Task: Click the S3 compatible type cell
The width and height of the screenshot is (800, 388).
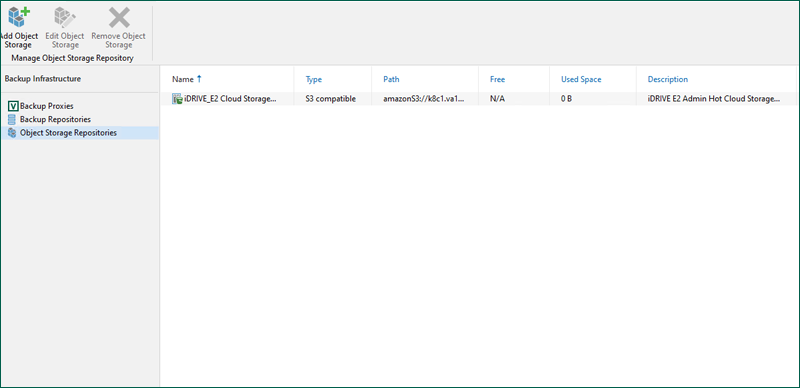Action: tap(331, 99)
